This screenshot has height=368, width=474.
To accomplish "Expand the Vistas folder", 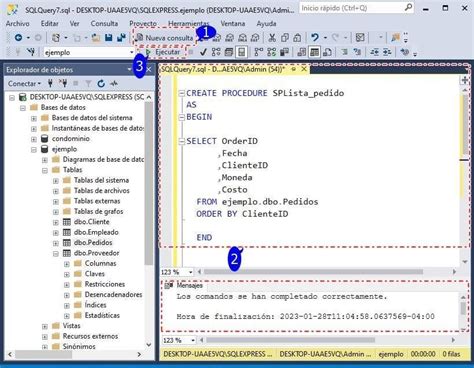I will coord(45,326).
